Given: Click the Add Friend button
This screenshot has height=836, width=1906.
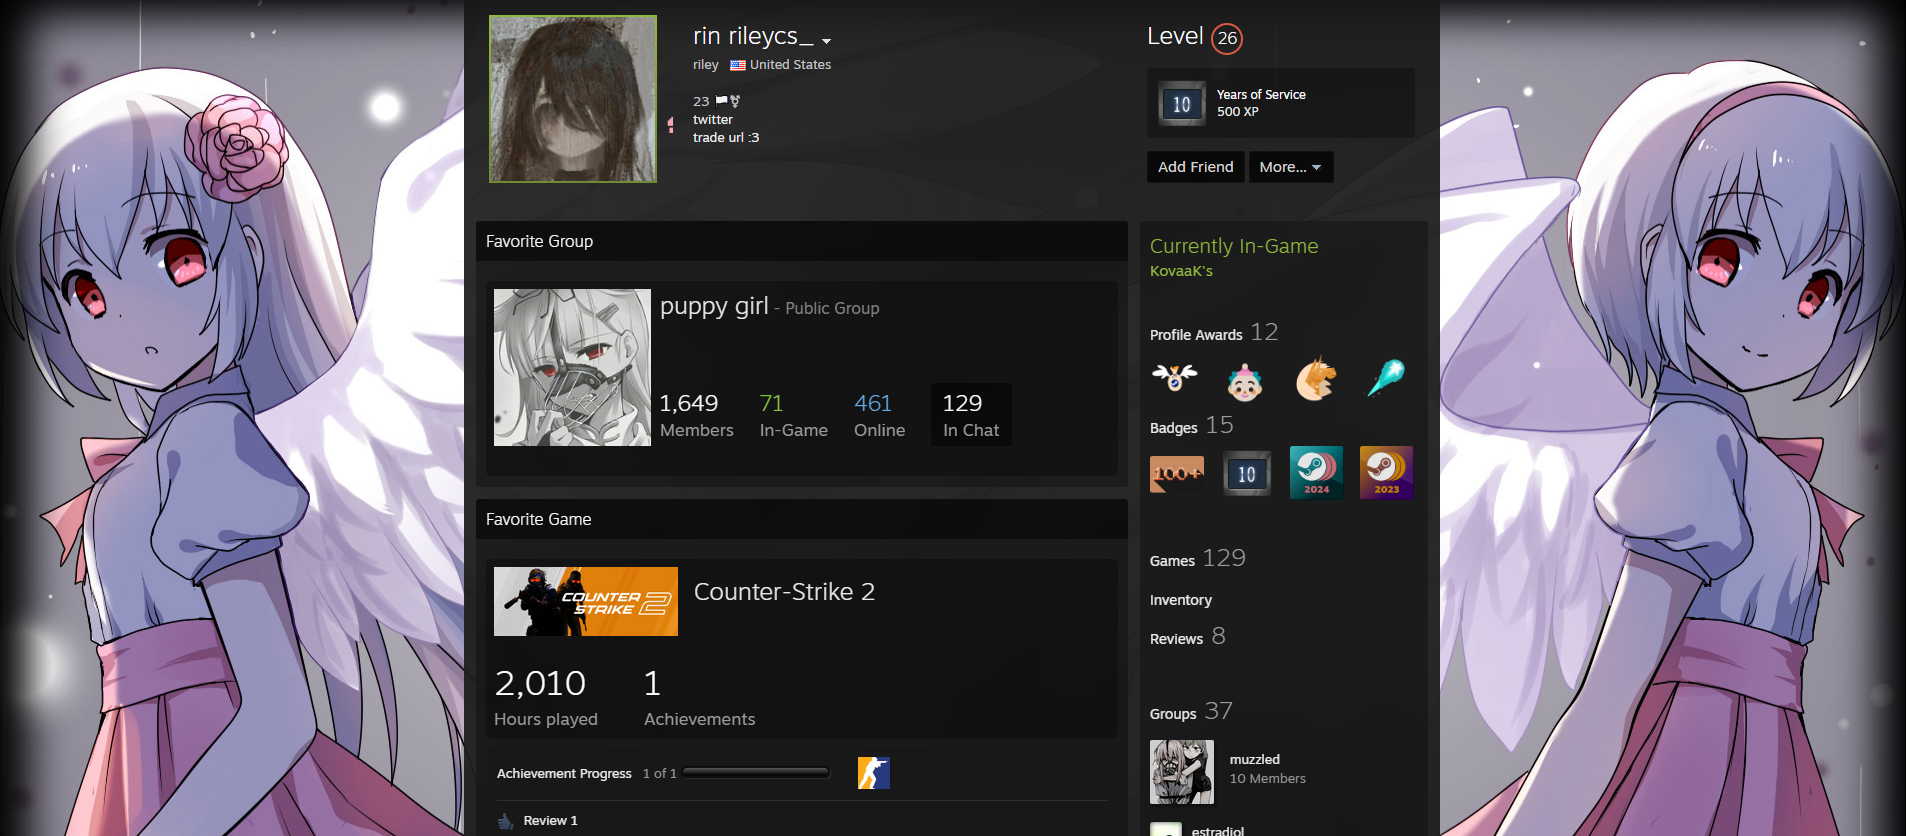Looking at the screenshot, I should pos(1196,167).
